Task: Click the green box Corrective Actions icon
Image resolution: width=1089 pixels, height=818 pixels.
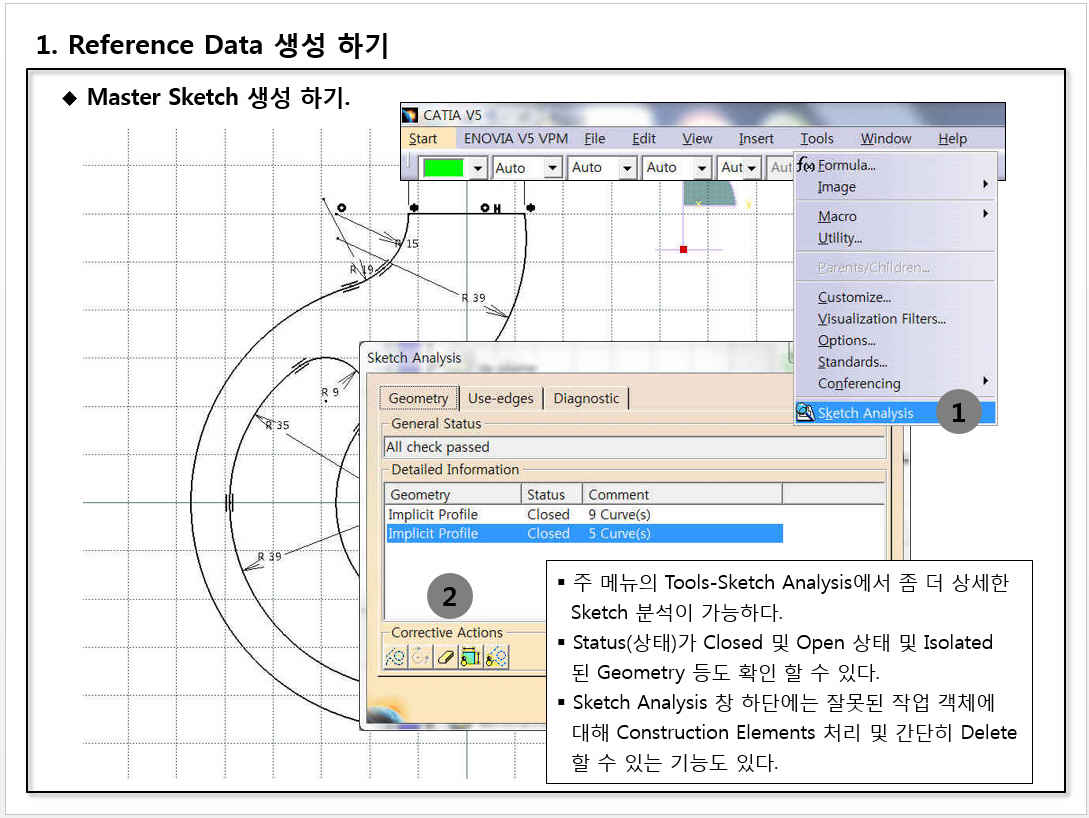Action: [471, 657]
